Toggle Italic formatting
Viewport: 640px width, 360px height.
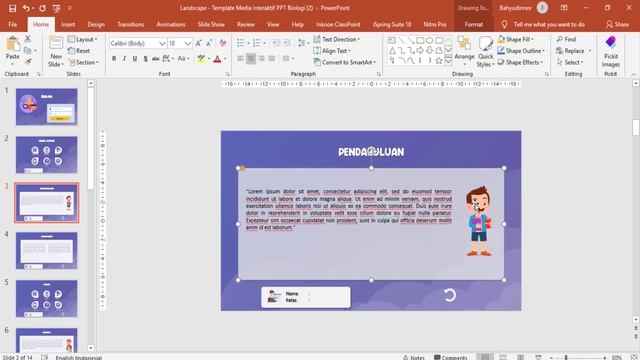(x=124, y=59)
